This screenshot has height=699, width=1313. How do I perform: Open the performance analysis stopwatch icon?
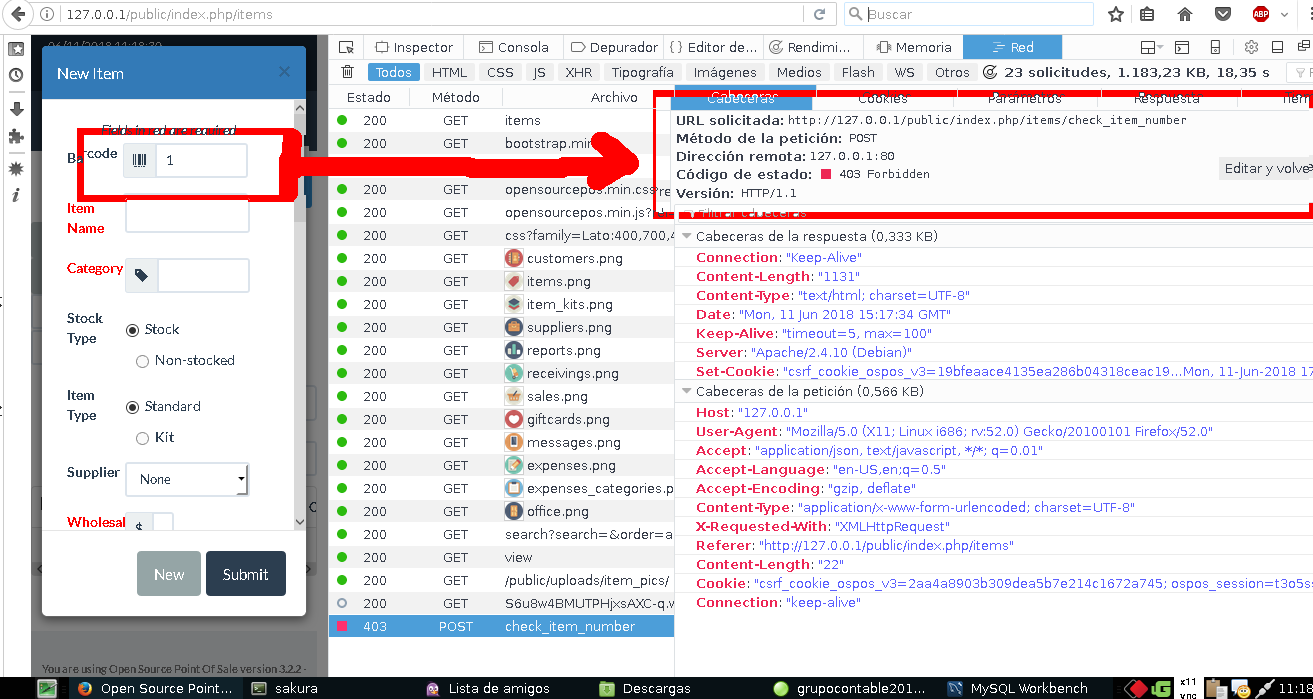pos(988,72)
